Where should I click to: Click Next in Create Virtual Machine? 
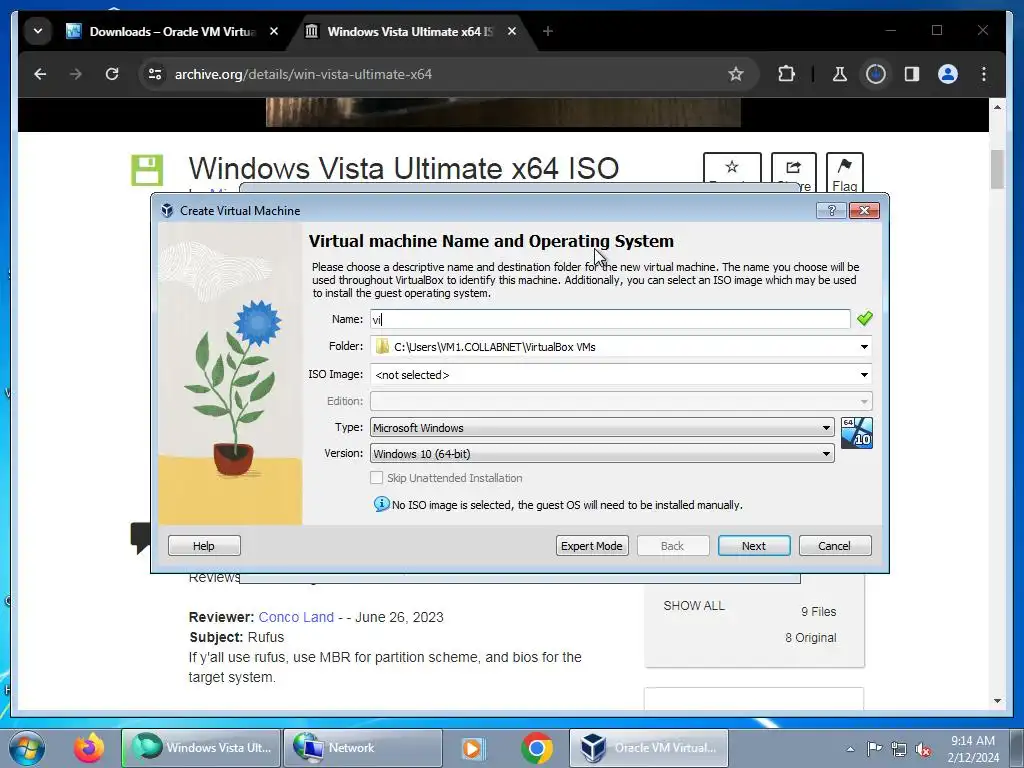[754, 546]
